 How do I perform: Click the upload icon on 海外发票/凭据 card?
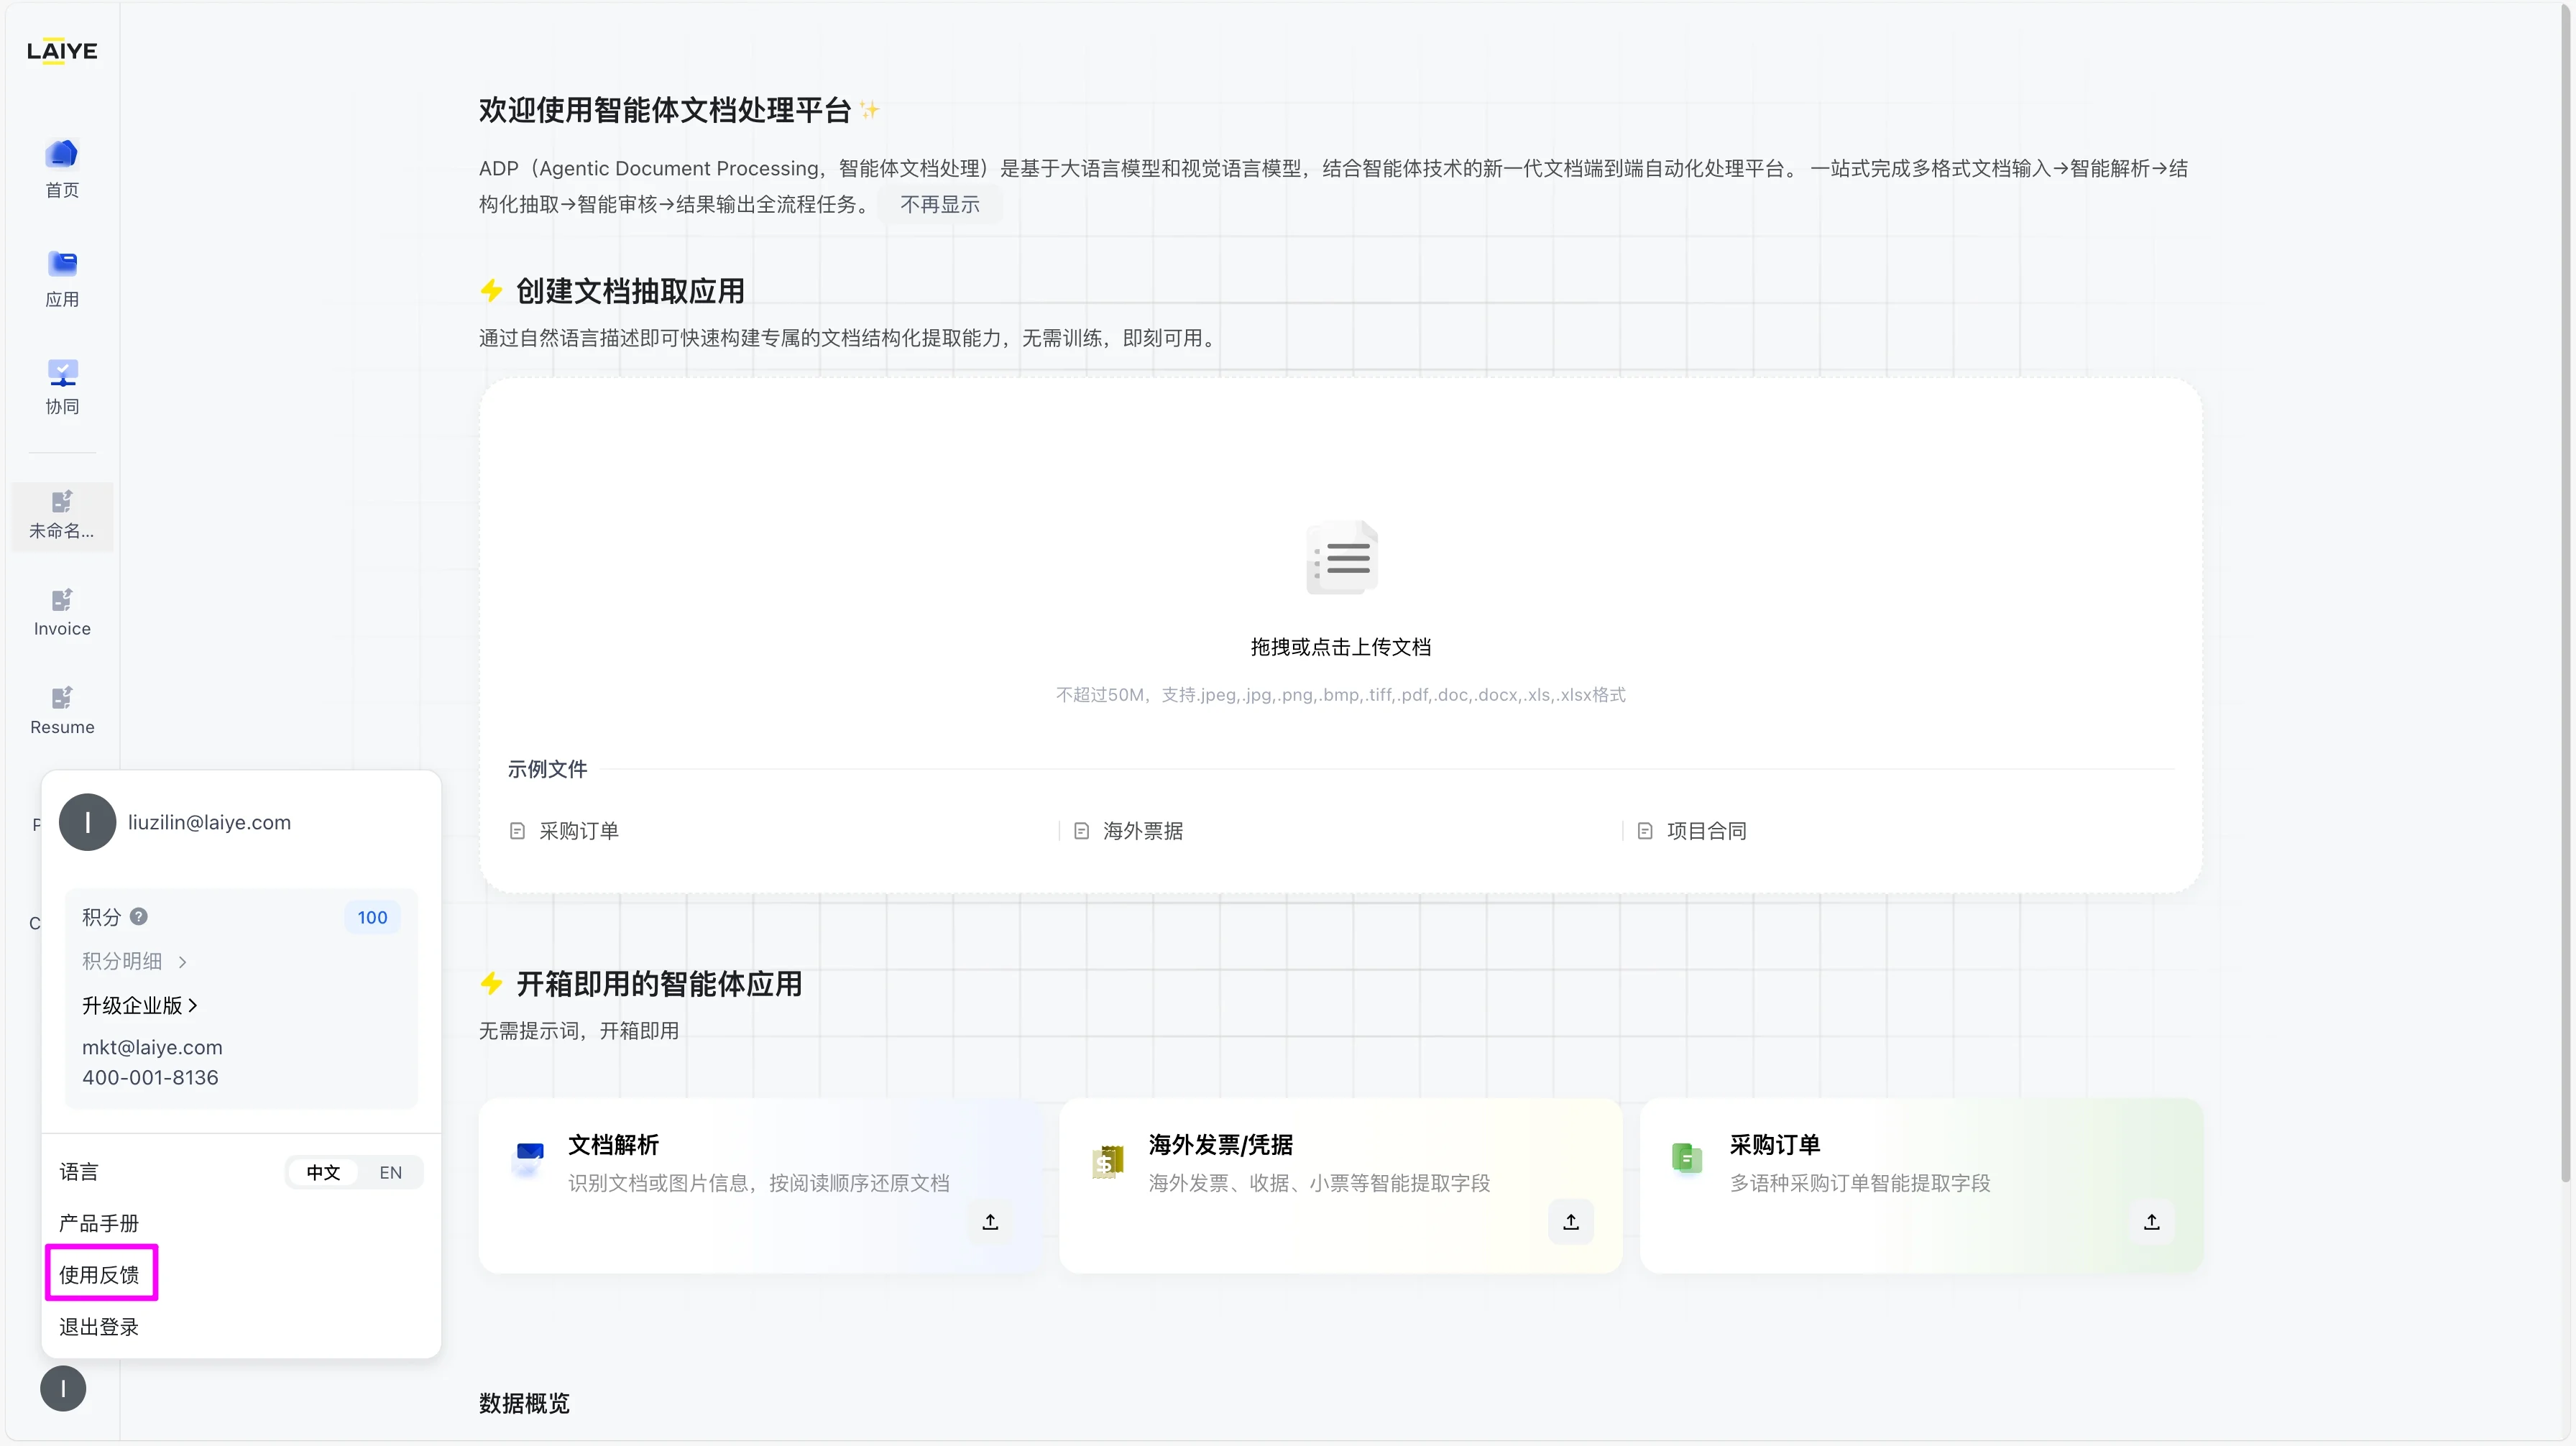click(x=1571, y=1221)
